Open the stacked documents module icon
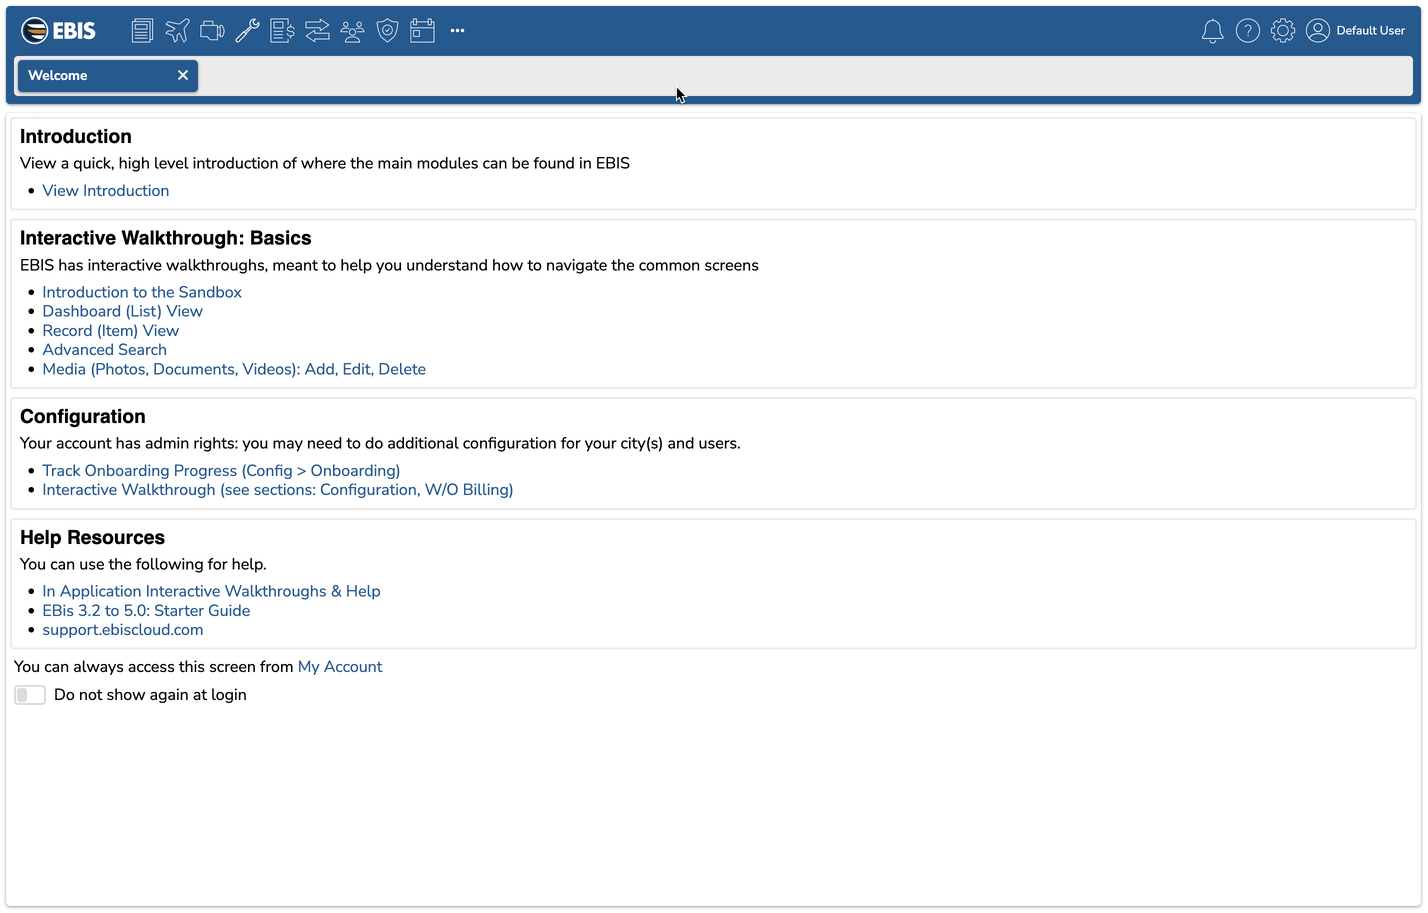 click(142, 31)
